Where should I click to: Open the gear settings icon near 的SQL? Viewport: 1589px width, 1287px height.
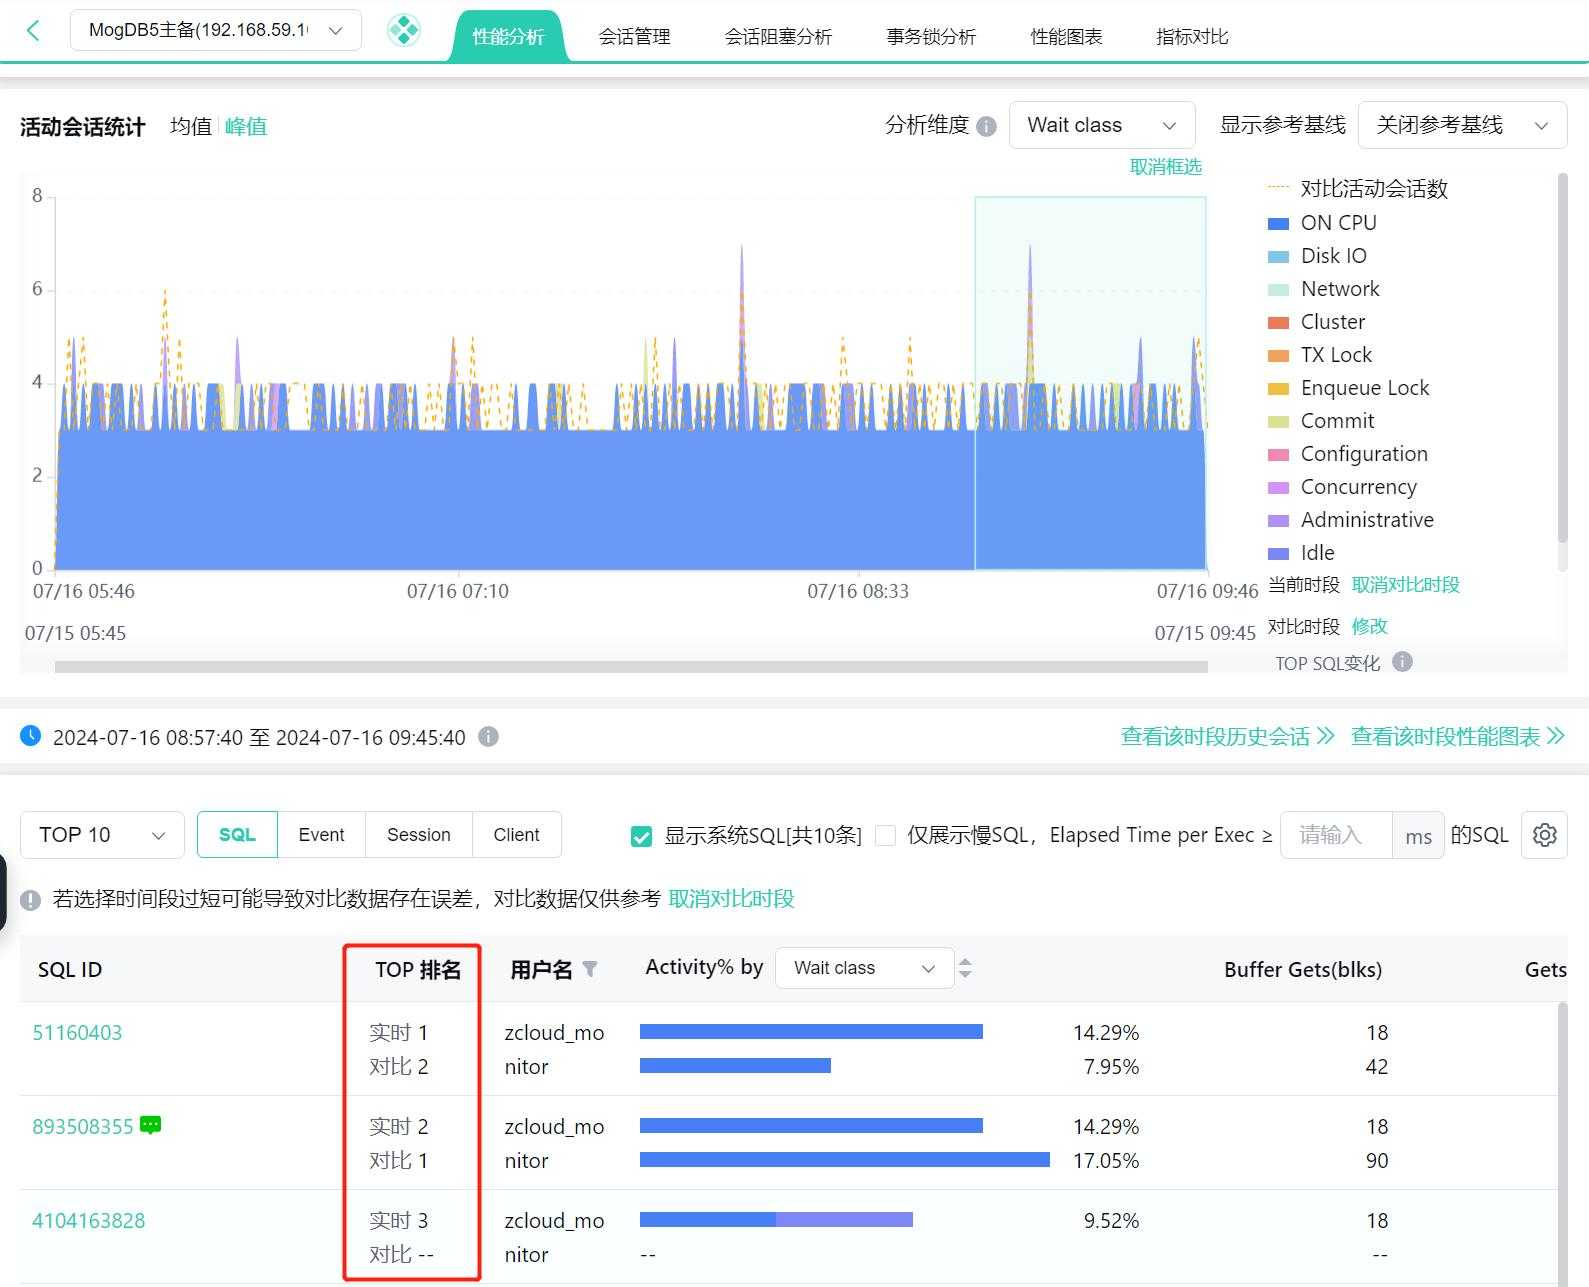click(x=1544, y=835)
